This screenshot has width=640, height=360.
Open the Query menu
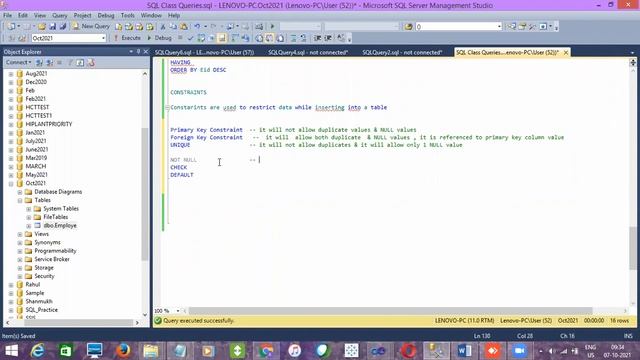point(60,15)
